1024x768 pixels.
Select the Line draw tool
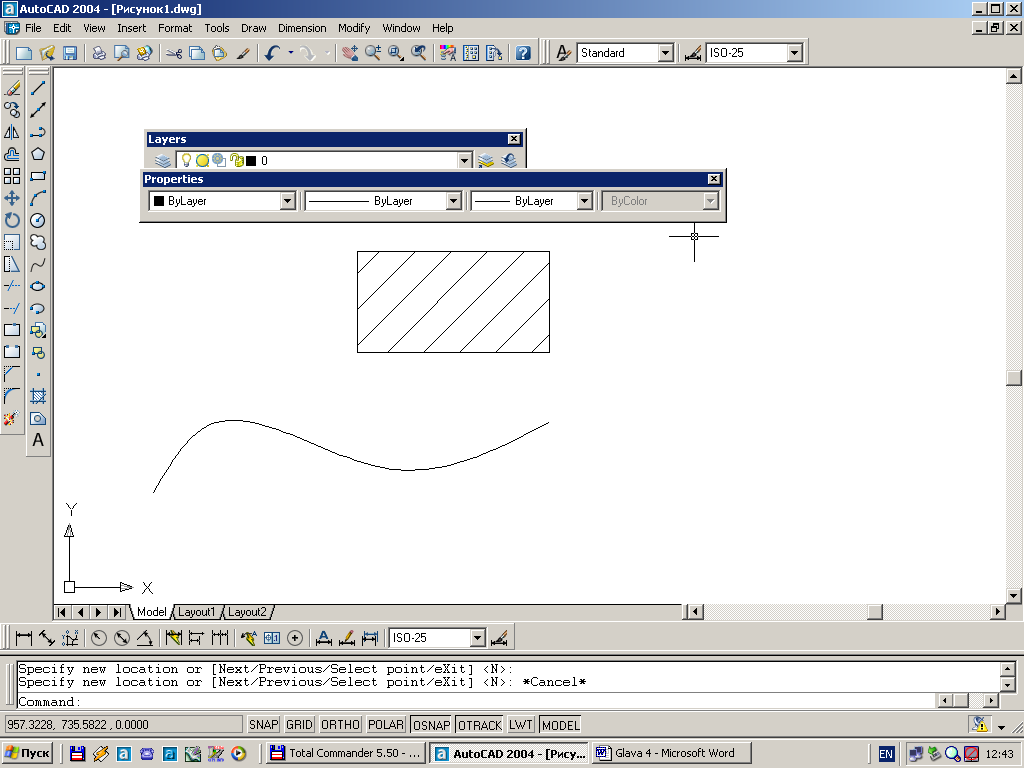pos(38,88)
